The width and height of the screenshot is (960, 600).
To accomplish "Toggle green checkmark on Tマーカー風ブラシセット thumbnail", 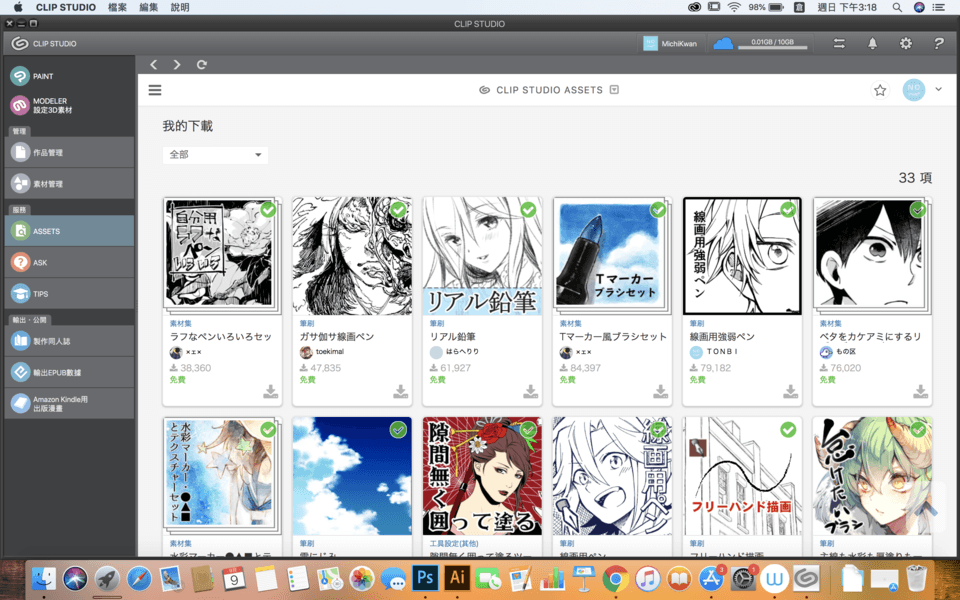I will (x=658, y=210).
